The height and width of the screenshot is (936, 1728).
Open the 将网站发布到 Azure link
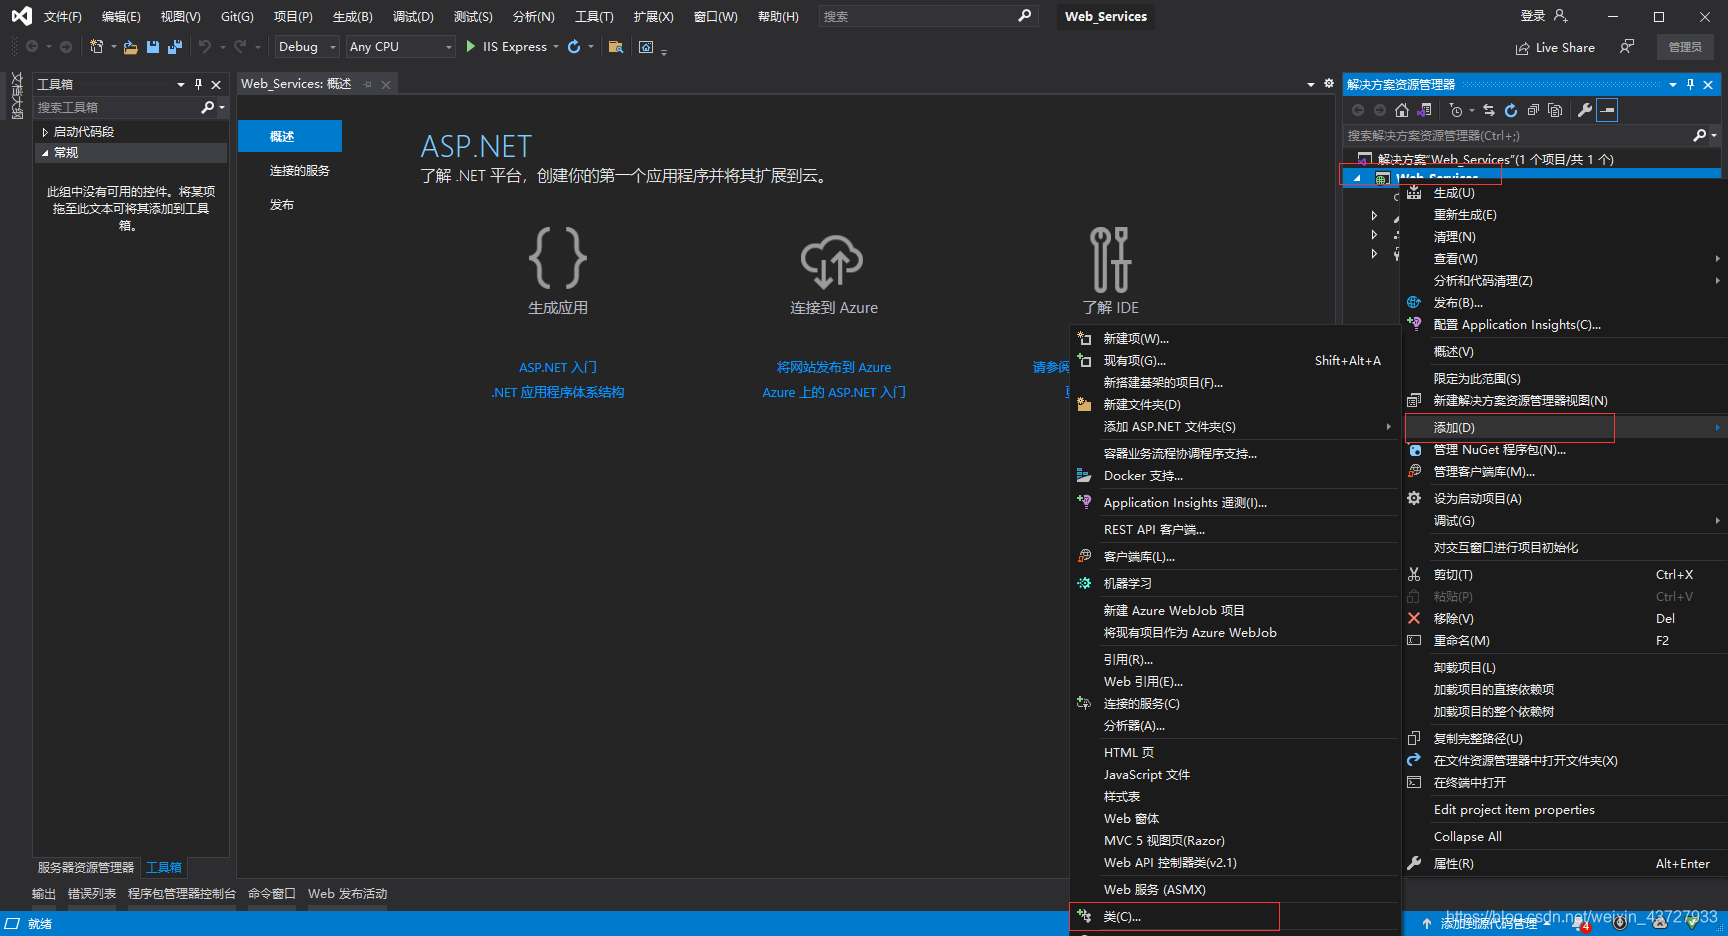pos(834,367)
